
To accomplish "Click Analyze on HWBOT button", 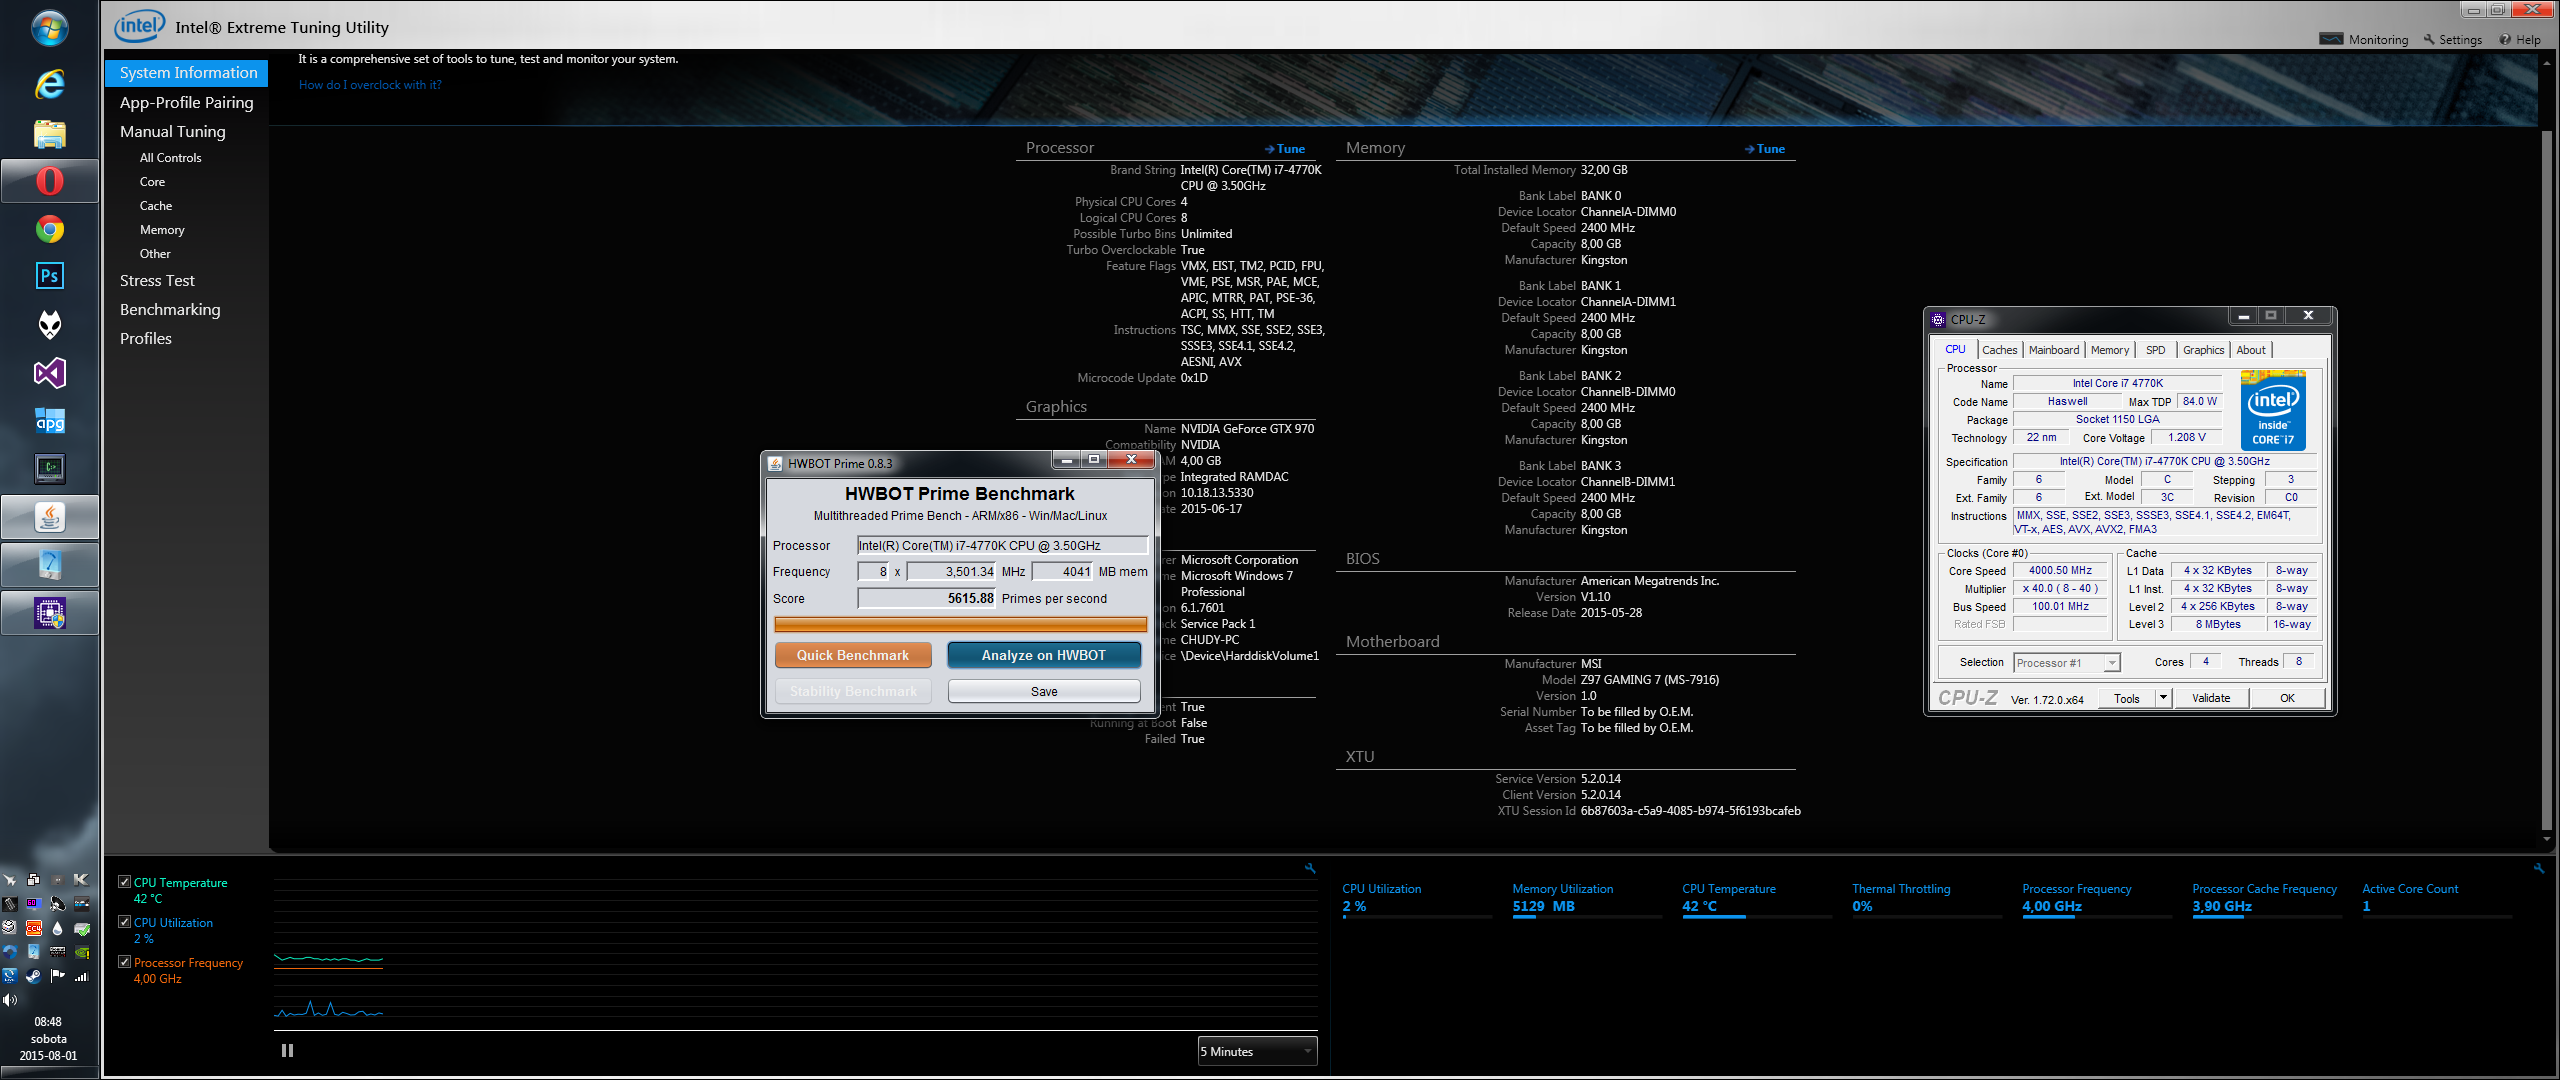I will click(1044, 656).
